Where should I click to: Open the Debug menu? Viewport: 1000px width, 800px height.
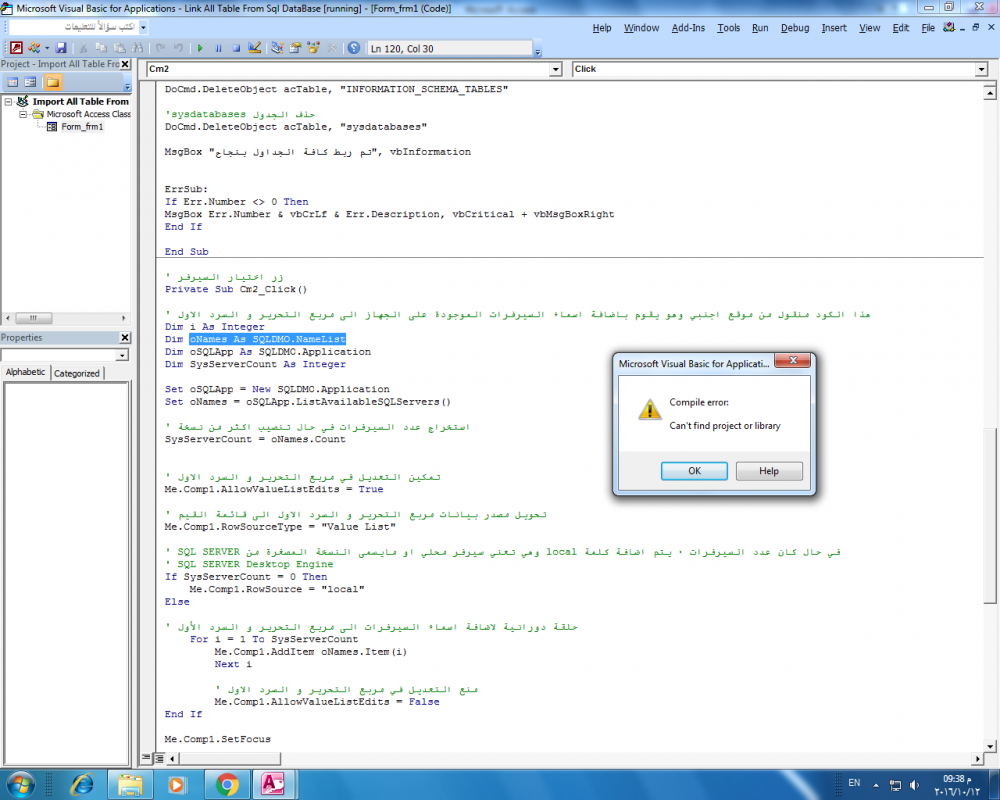coord(795,28)
